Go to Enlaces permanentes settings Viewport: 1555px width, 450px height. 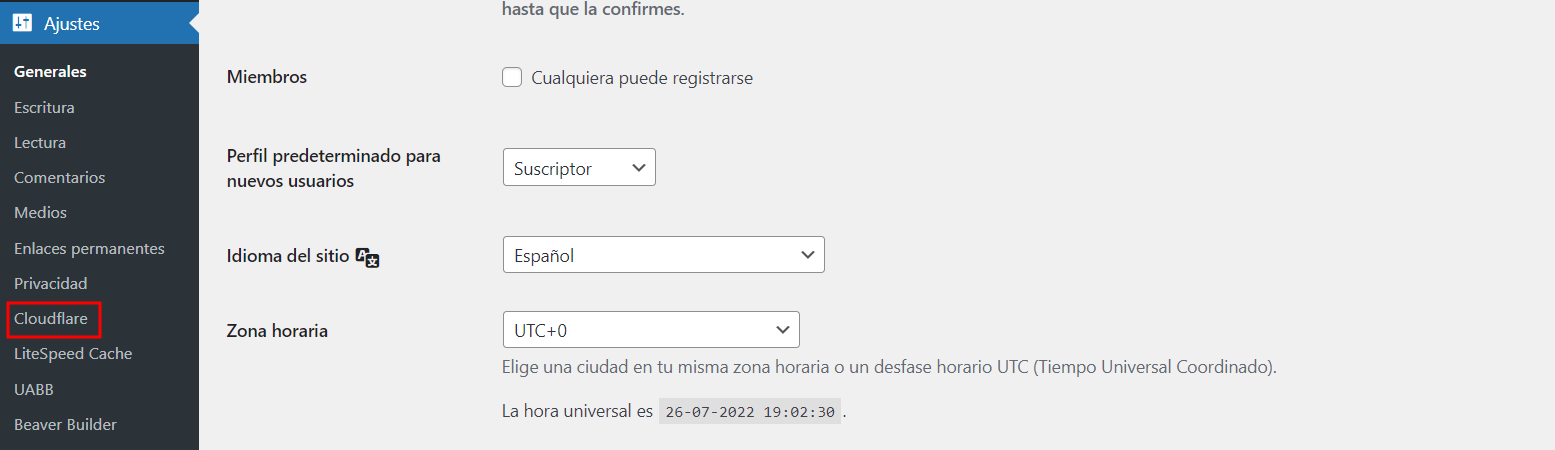click(x=89, y=248)
